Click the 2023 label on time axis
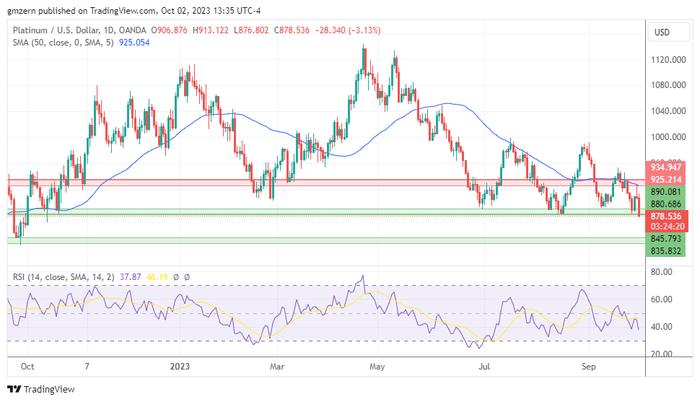Viewport: 700px width, 402px height. pyautogui.click(x=180, y=366)
